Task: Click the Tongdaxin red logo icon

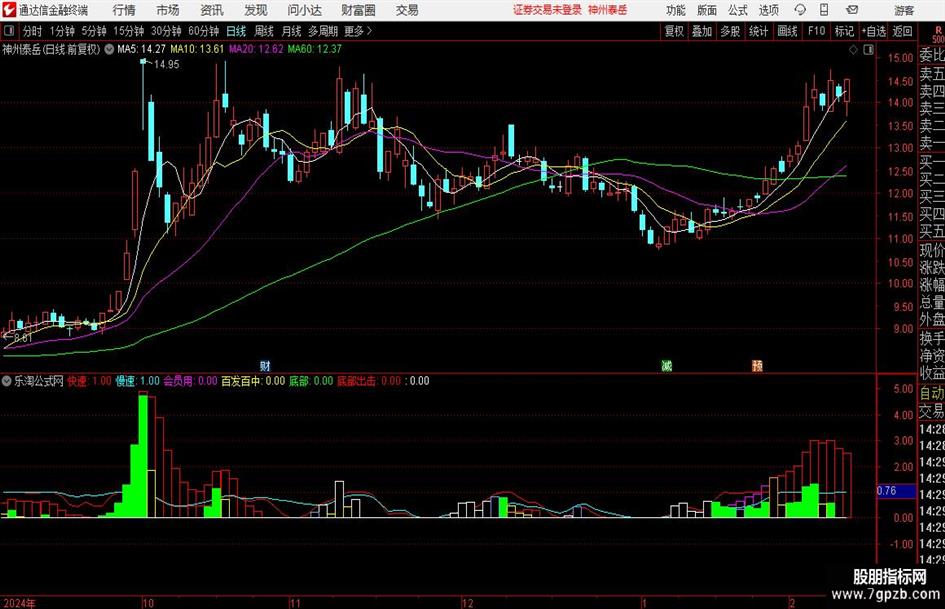Action: 8,10
